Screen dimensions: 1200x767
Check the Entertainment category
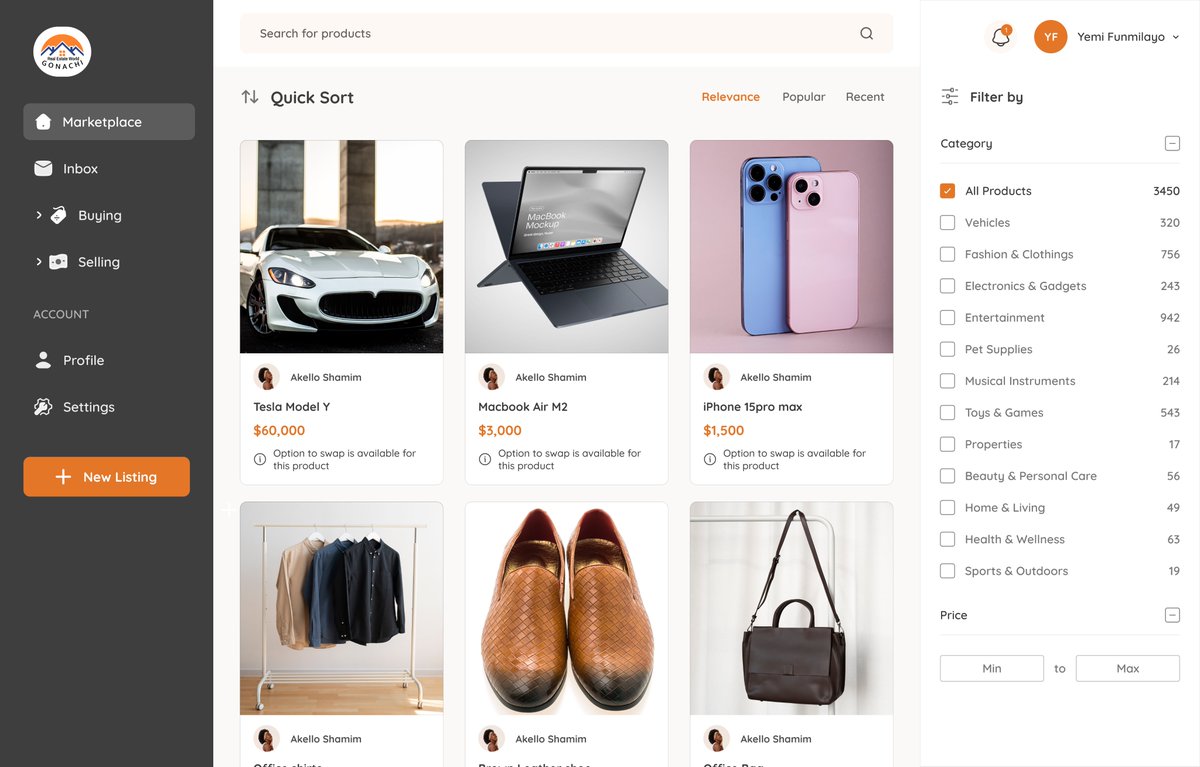click(948, 318)
